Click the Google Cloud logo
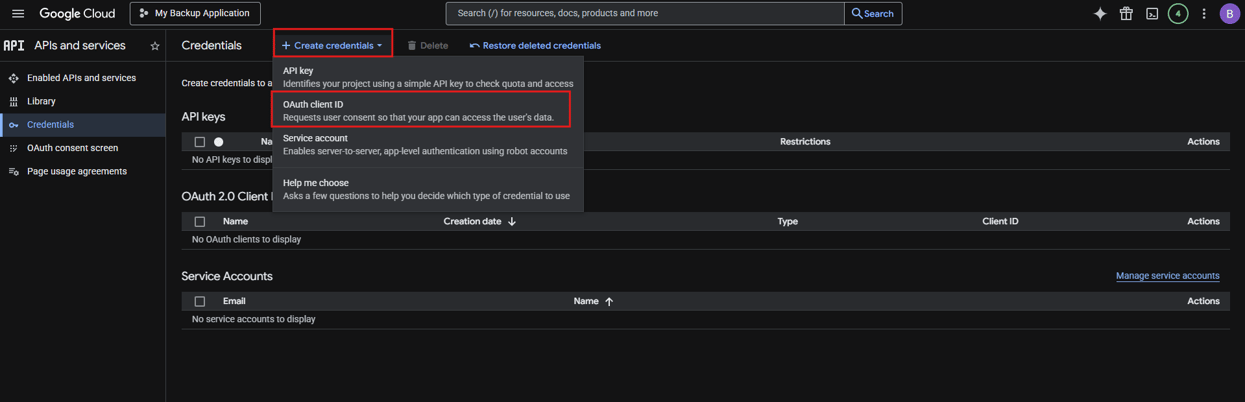Screen dimensions: 1245x402 77,14
